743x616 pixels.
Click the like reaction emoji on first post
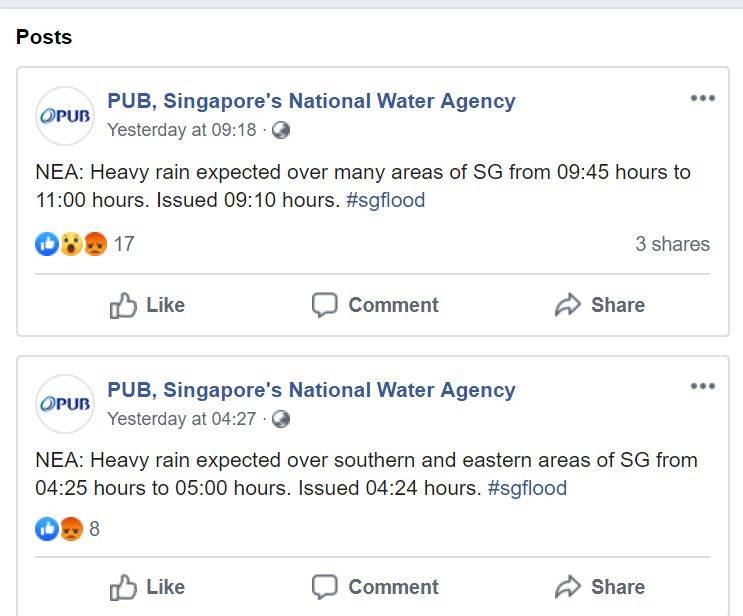[x=46, y=244]
